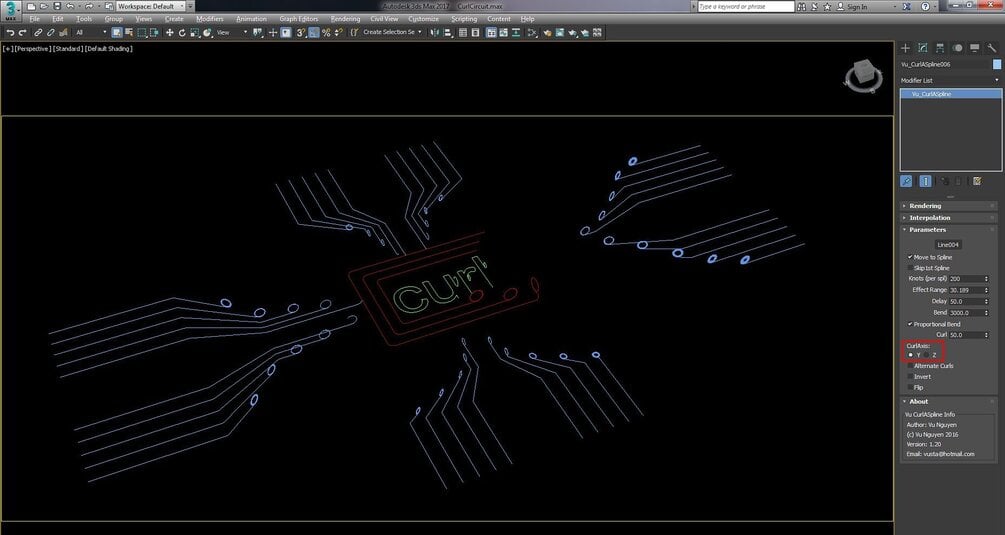Collapse the About rollout

point(949,402)
